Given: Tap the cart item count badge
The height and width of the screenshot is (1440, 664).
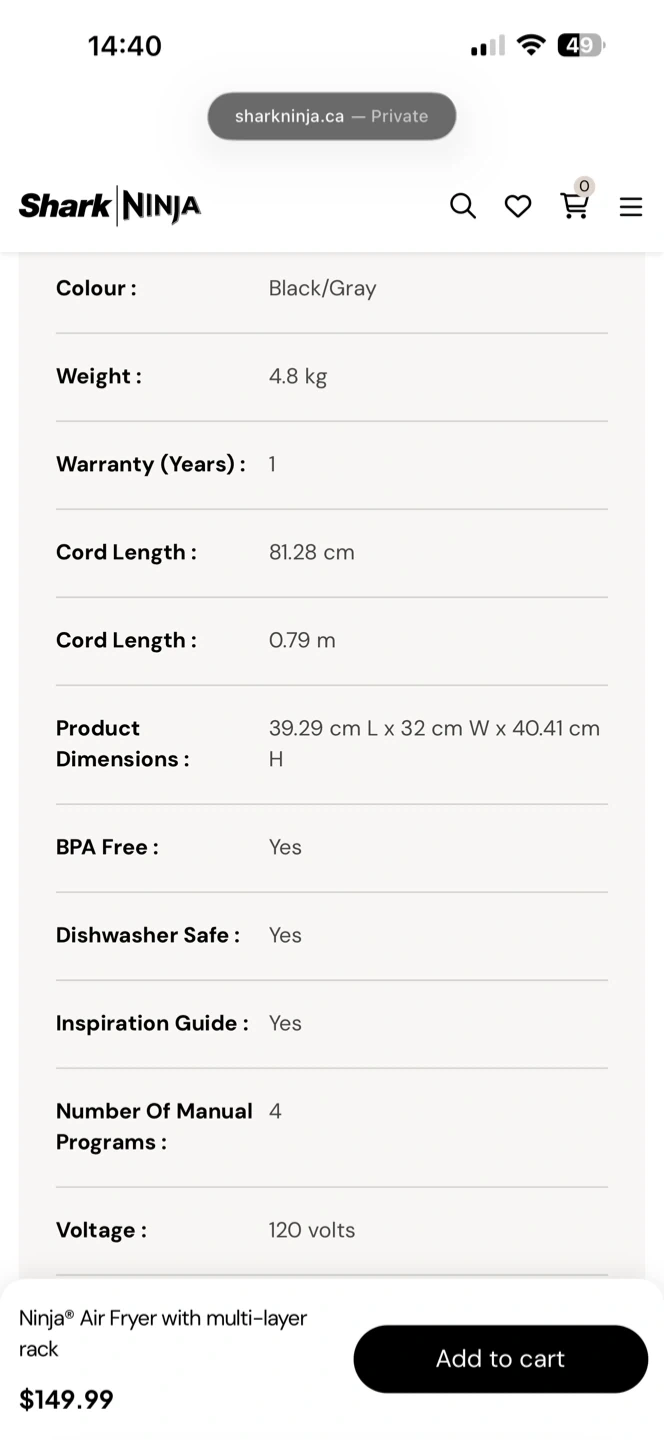Looking at the screenshot, I should 584,185.
